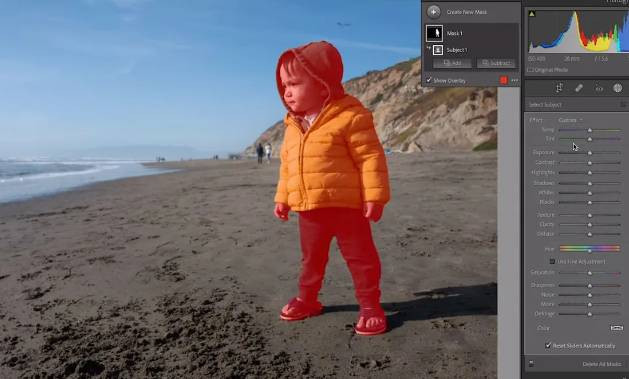This screenshot has height=379, width=629.
Task: Click the Highlights slider handle
Action: pos(590,172)
